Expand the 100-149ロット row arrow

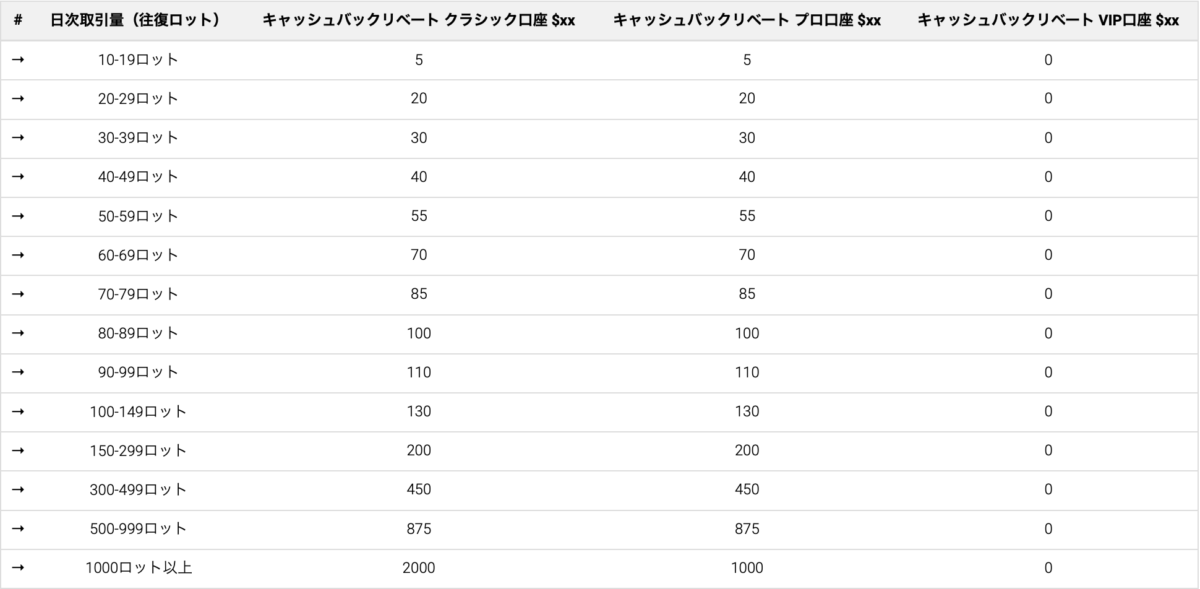[18, 411]
